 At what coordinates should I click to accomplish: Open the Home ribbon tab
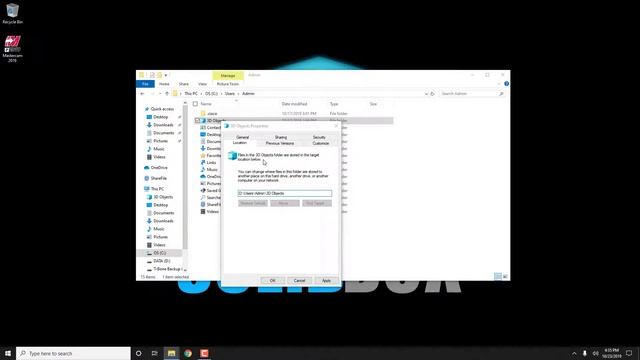coord(164,84)
